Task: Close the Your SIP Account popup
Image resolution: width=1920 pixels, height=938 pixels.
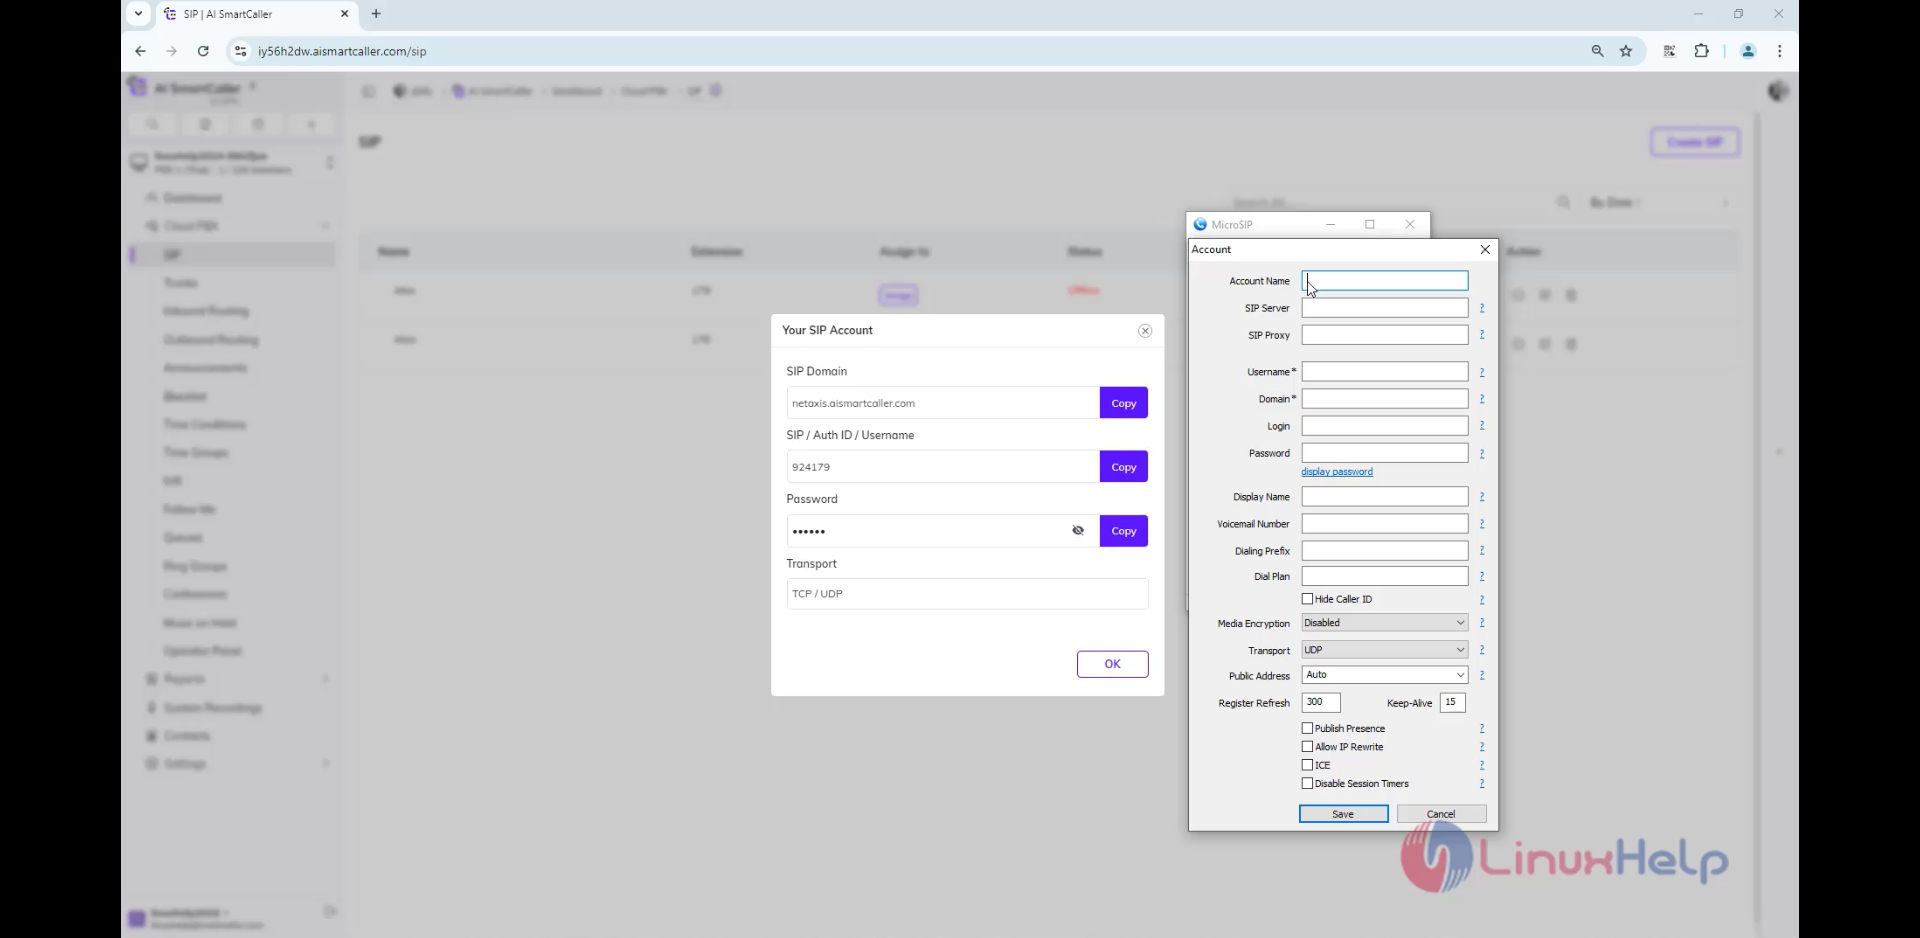Action: click(x=1145, y=331)
